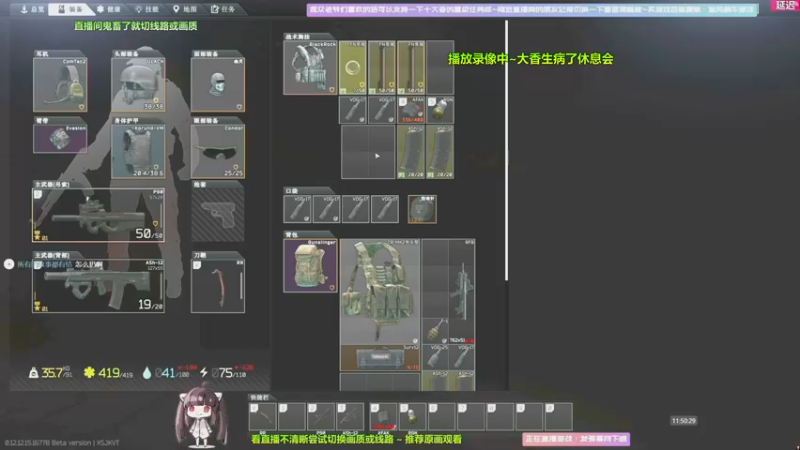Screen dimensions: 800x450
Task: Click the Condor glasses in eyewear slot
Action: (x=218, y=152)
